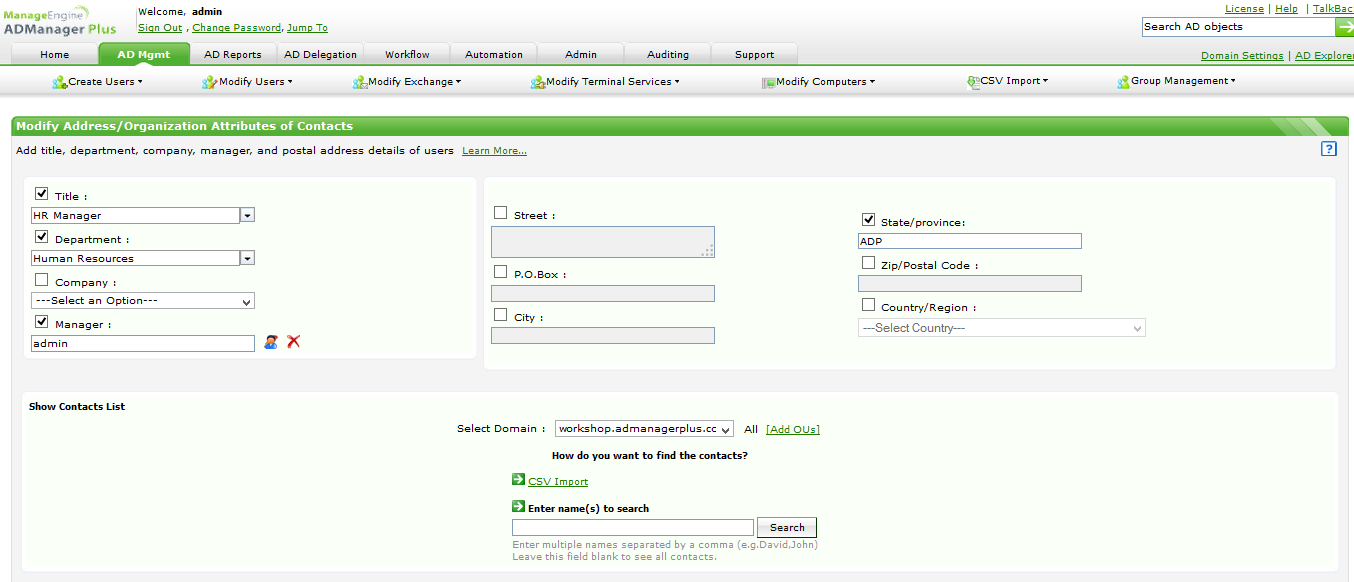The image size is (1354, 582).
Task: Click the ADManager Plus logo
Action: [x=60, y=21]
